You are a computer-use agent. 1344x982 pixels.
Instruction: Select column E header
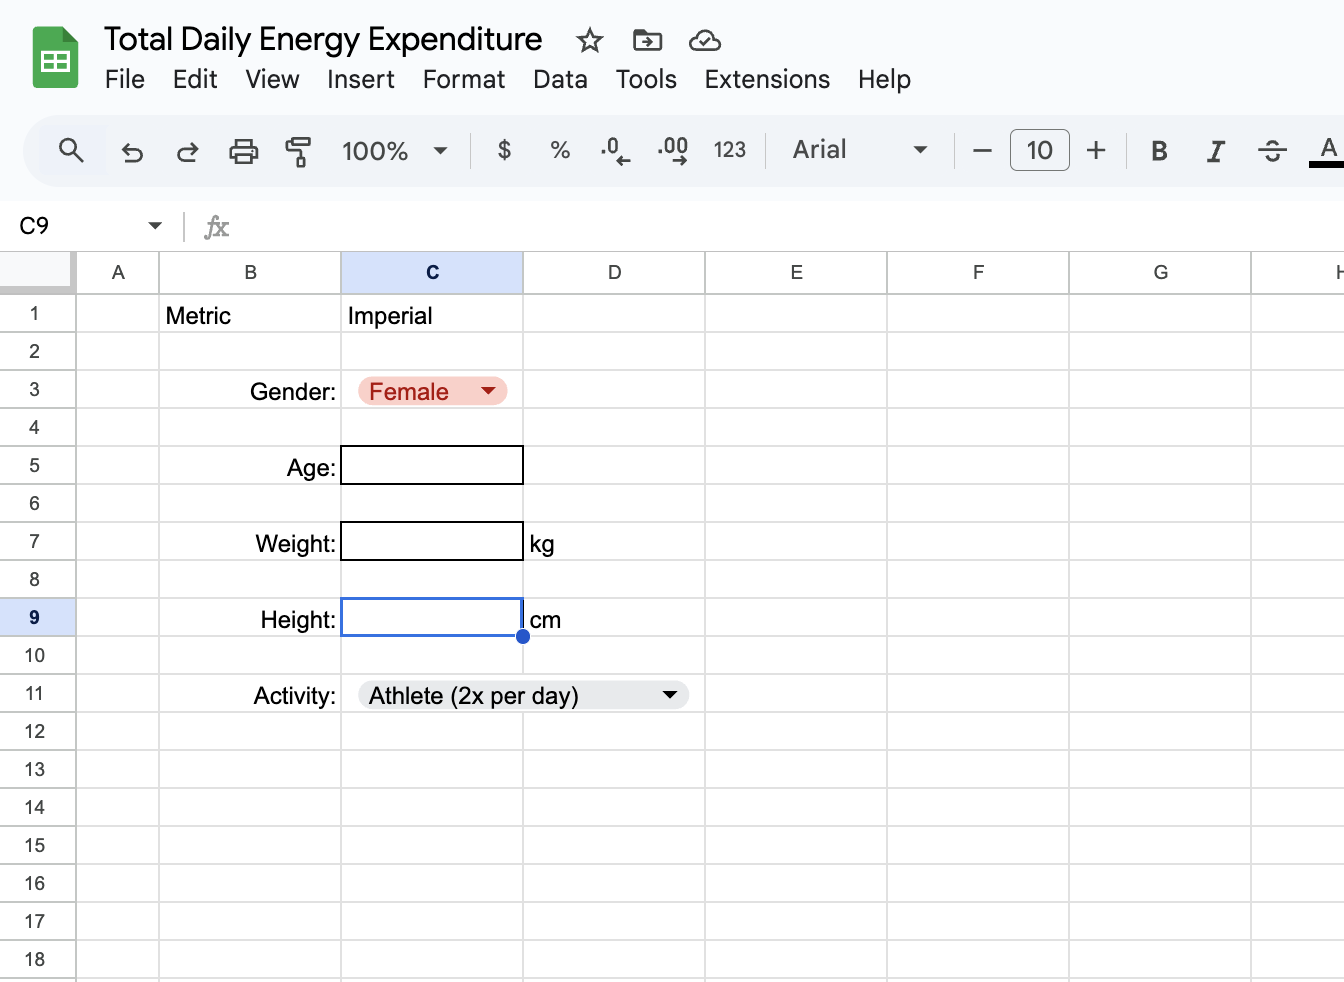point(796,273)
